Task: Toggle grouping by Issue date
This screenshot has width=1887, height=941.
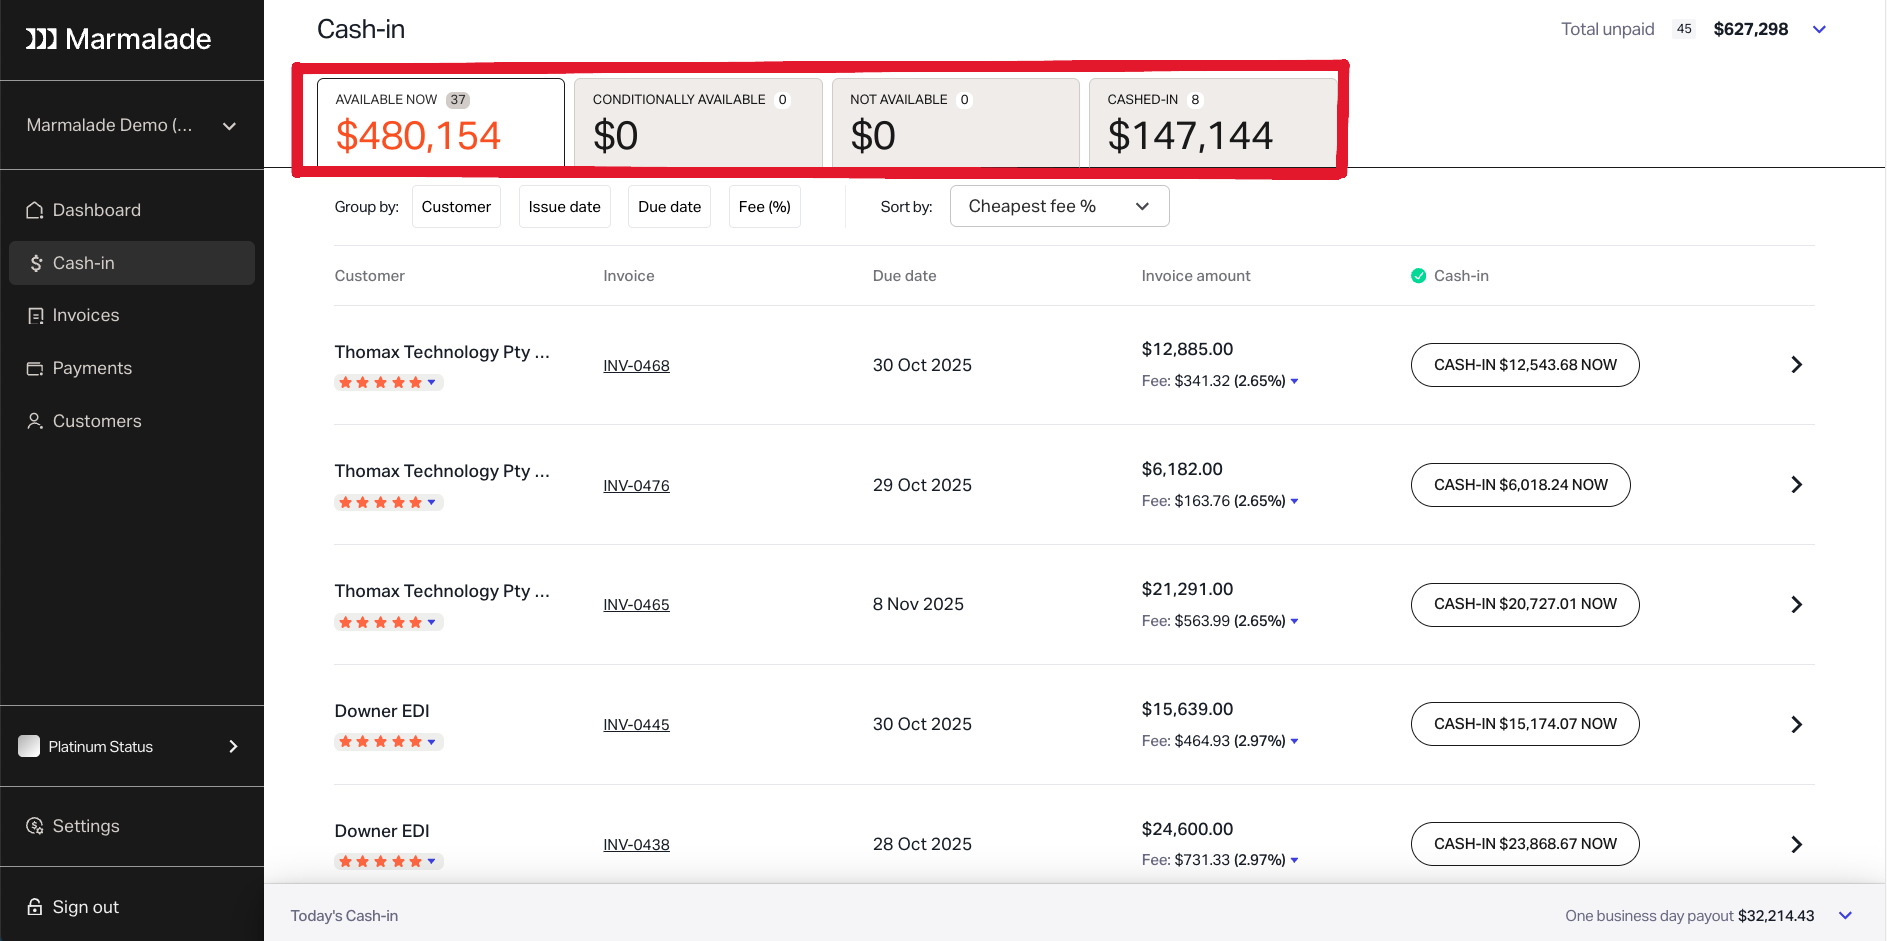Action: pos(564,207)
